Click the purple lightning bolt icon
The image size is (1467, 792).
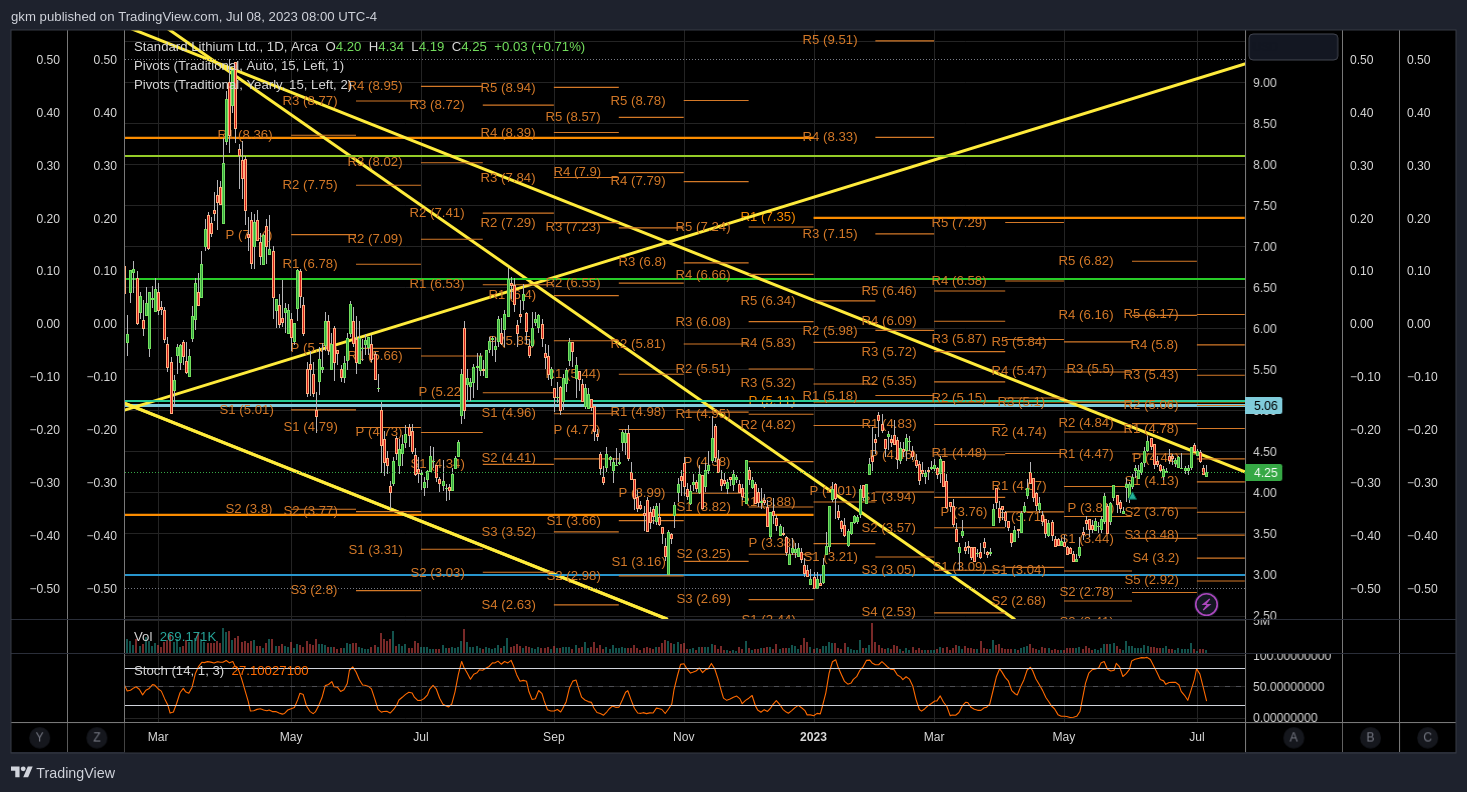click(x=1206, y=604)
